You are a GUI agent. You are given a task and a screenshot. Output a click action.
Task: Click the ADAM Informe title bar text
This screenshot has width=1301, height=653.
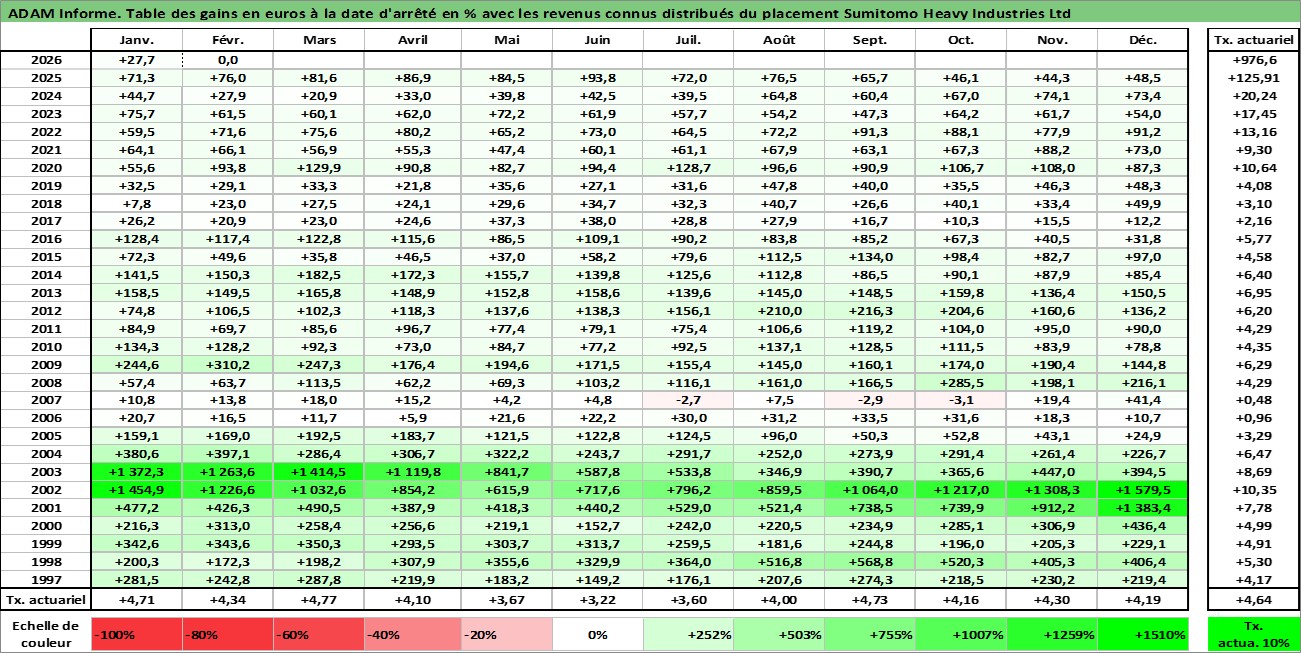[x=538, y=14]
